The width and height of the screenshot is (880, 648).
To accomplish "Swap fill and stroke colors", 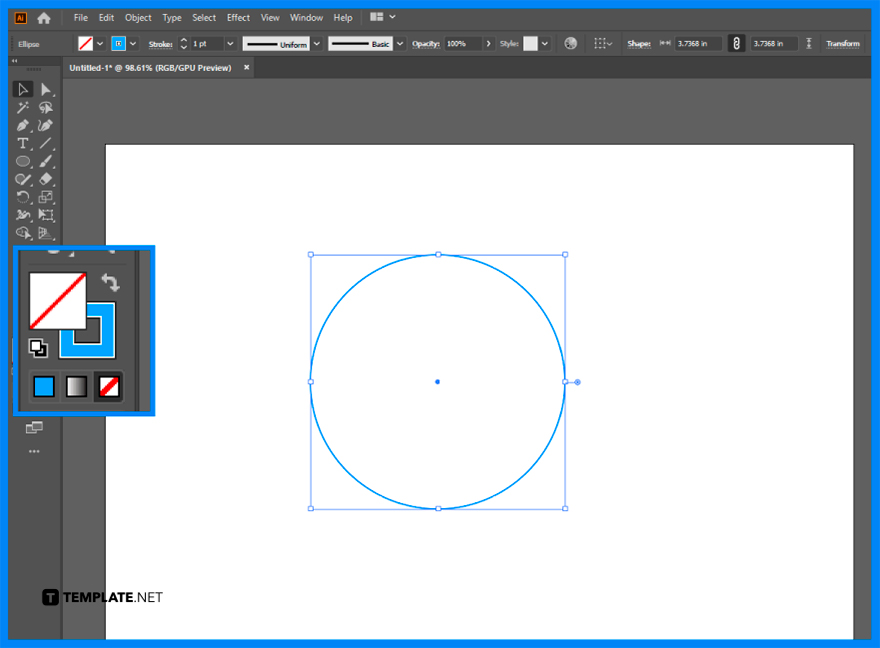I will click(x=110, y=282).
